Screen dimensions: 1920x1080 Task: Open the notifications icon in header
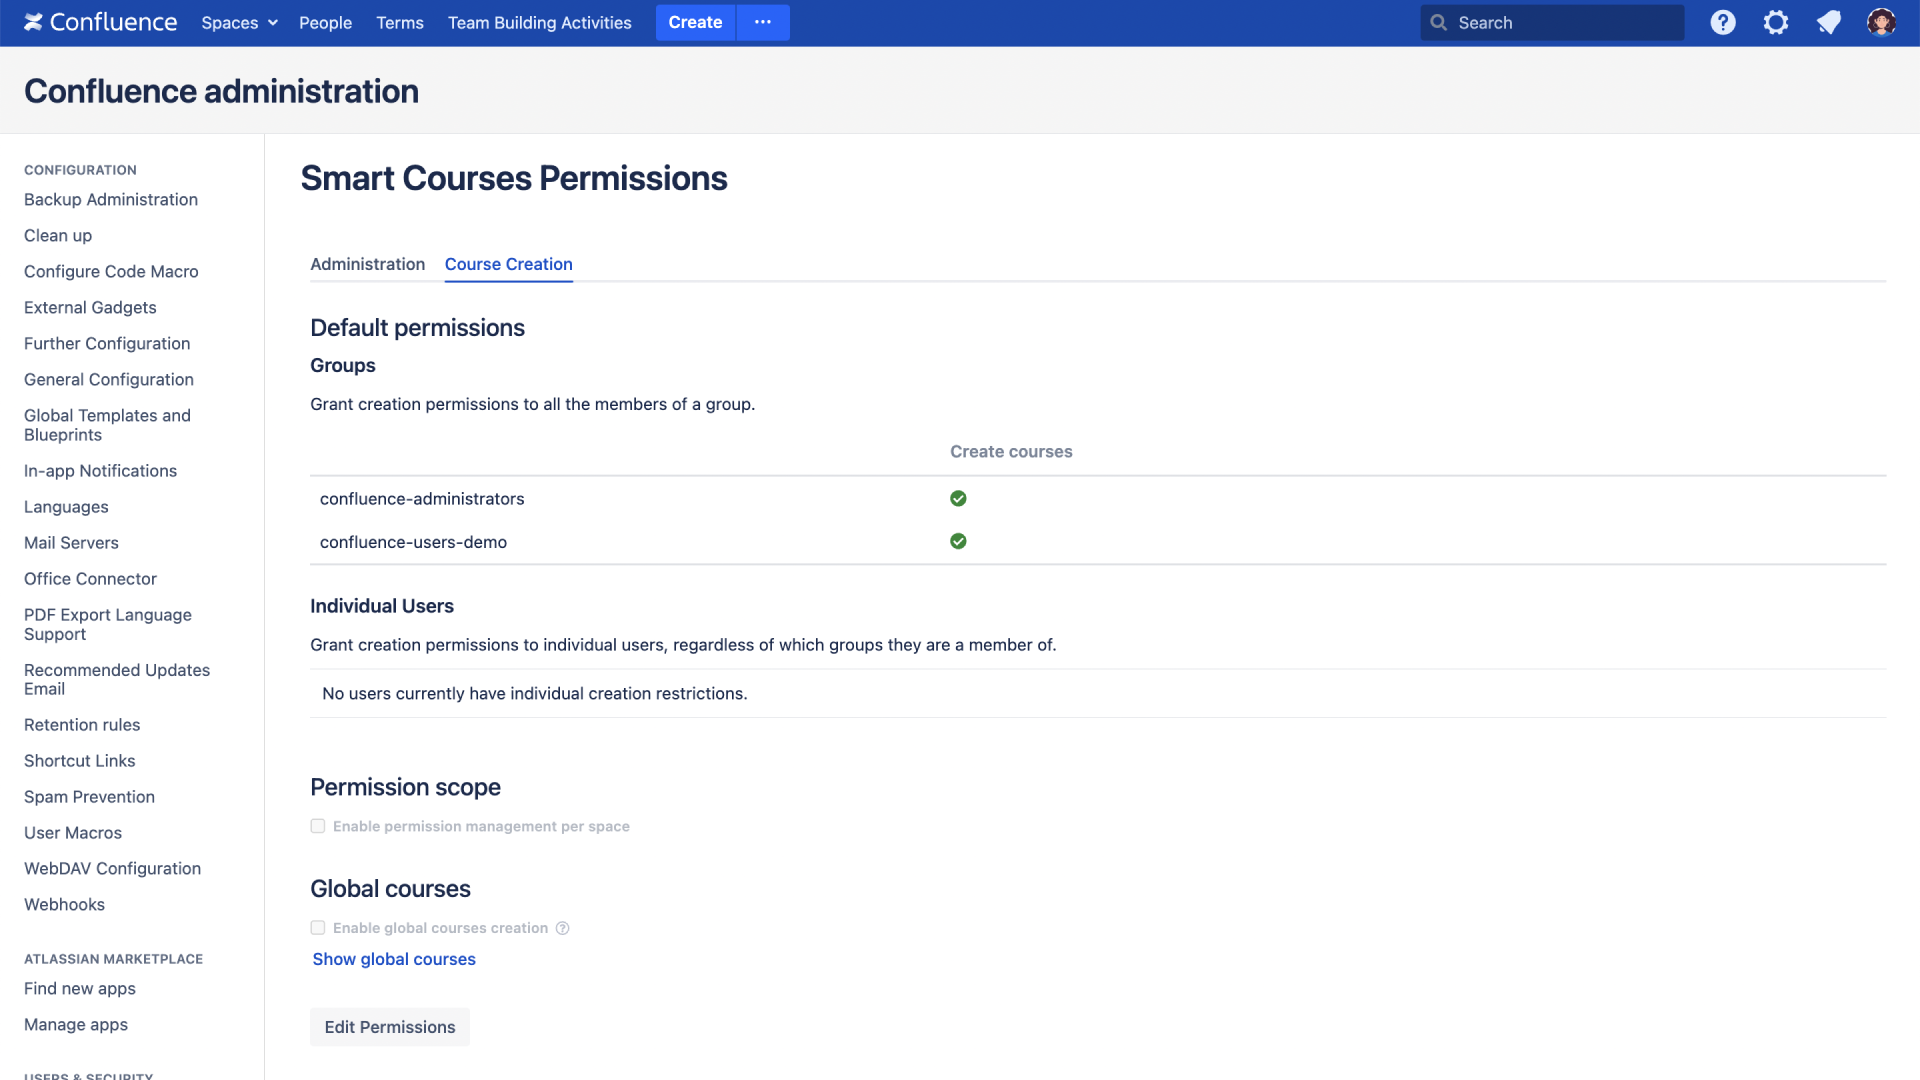tap(1829, 22)
